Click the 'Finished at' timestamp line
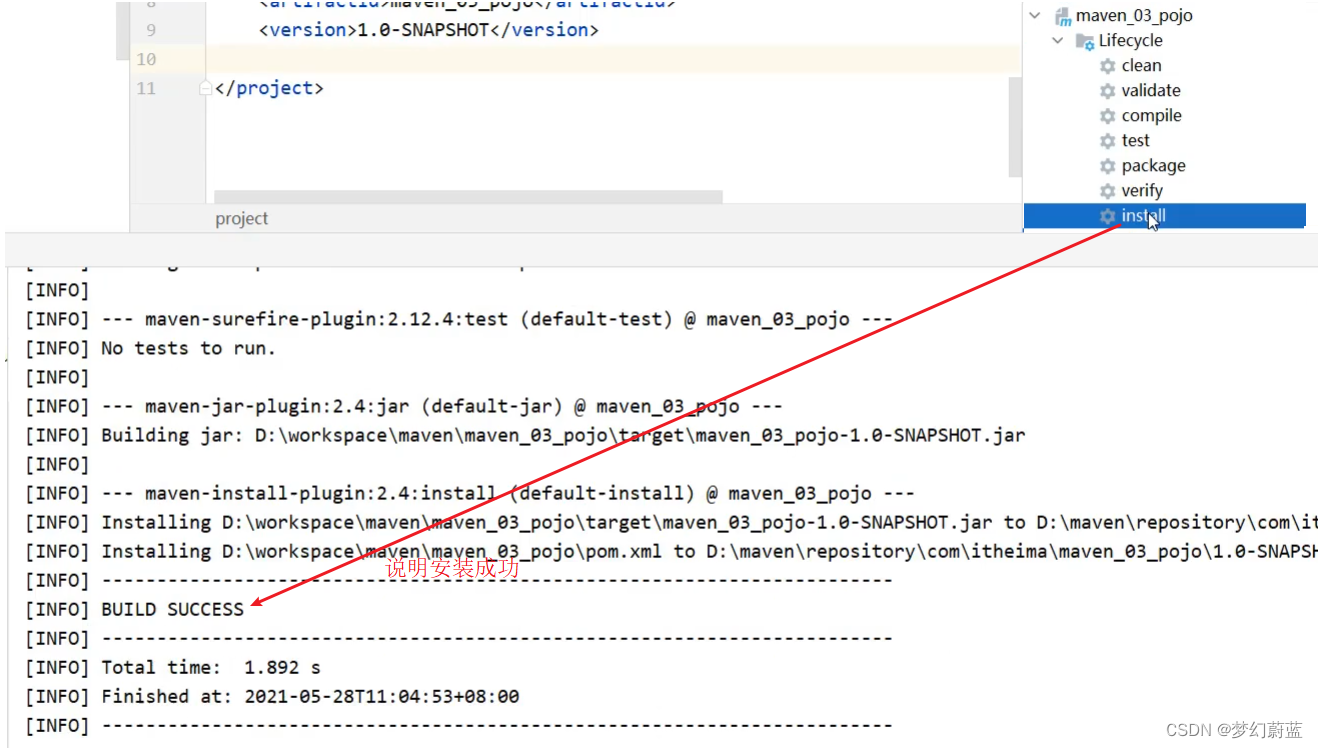Screen dimensions: 1318x748 tap(272, 697)
